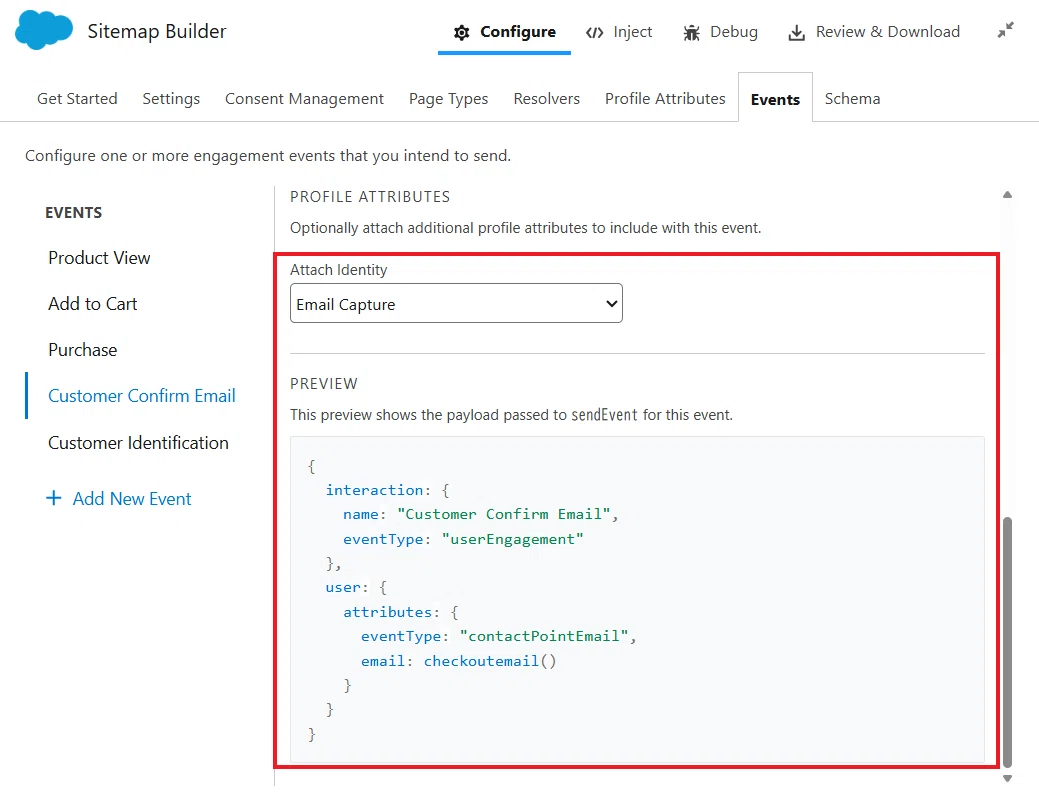Click the scrollbar up arrow

click(1007, 195)
